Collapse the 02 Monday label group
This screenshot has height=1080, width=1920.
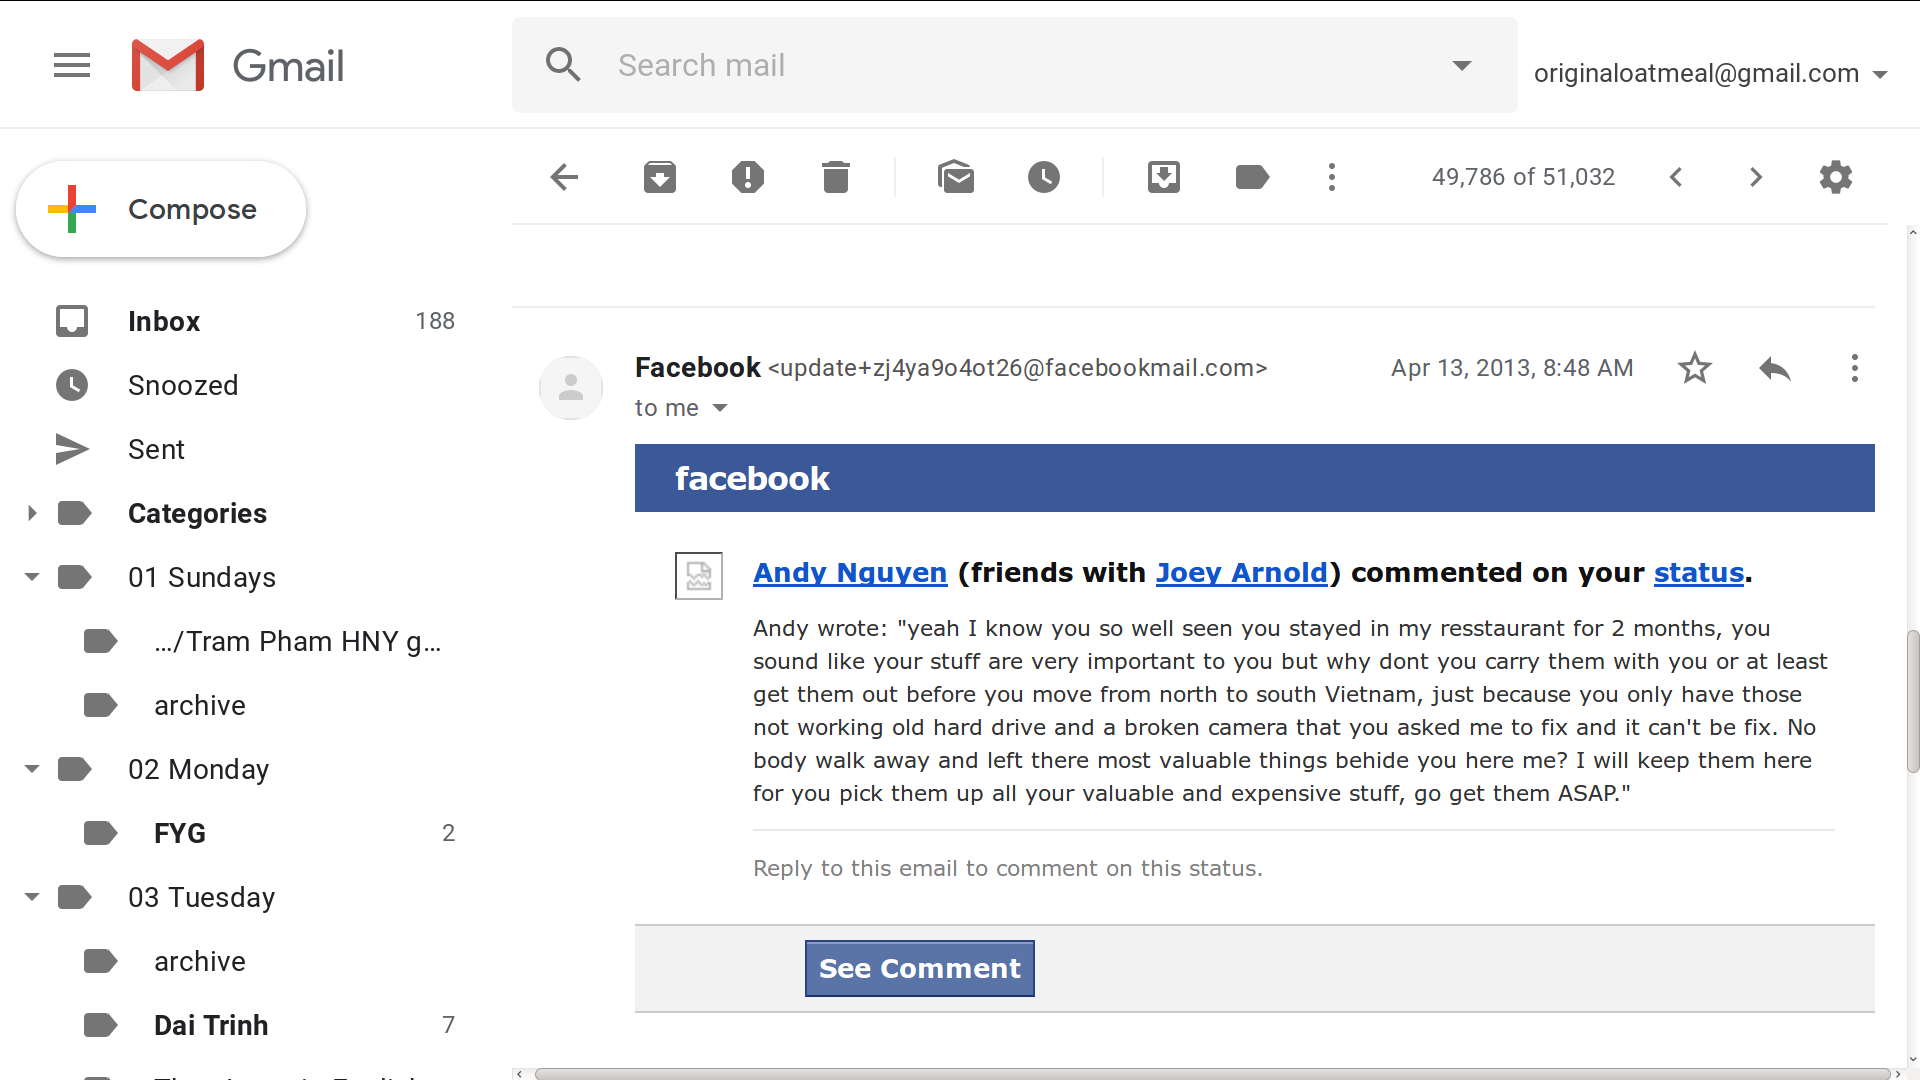[32, 769]
